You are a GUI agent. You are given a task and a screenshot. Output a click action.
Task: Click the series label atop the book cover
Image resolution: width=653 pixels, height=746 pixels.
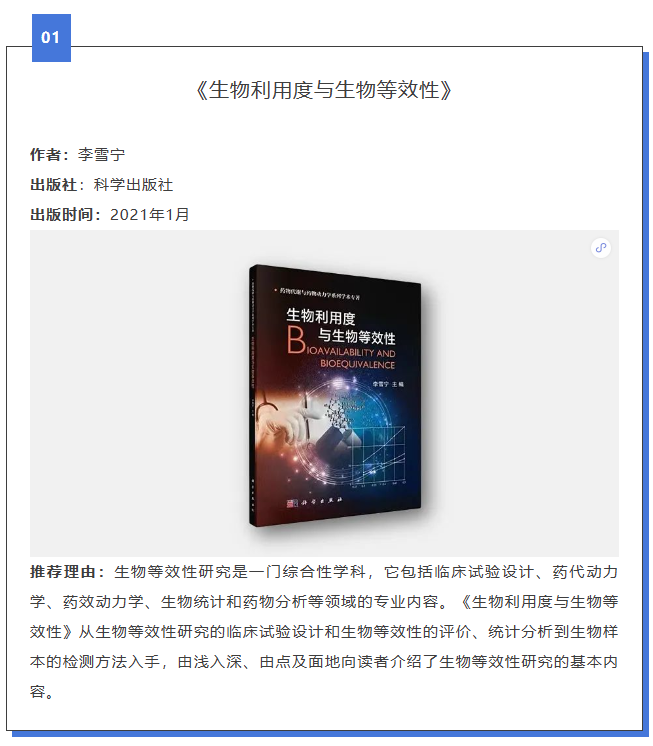pos(317,293)
